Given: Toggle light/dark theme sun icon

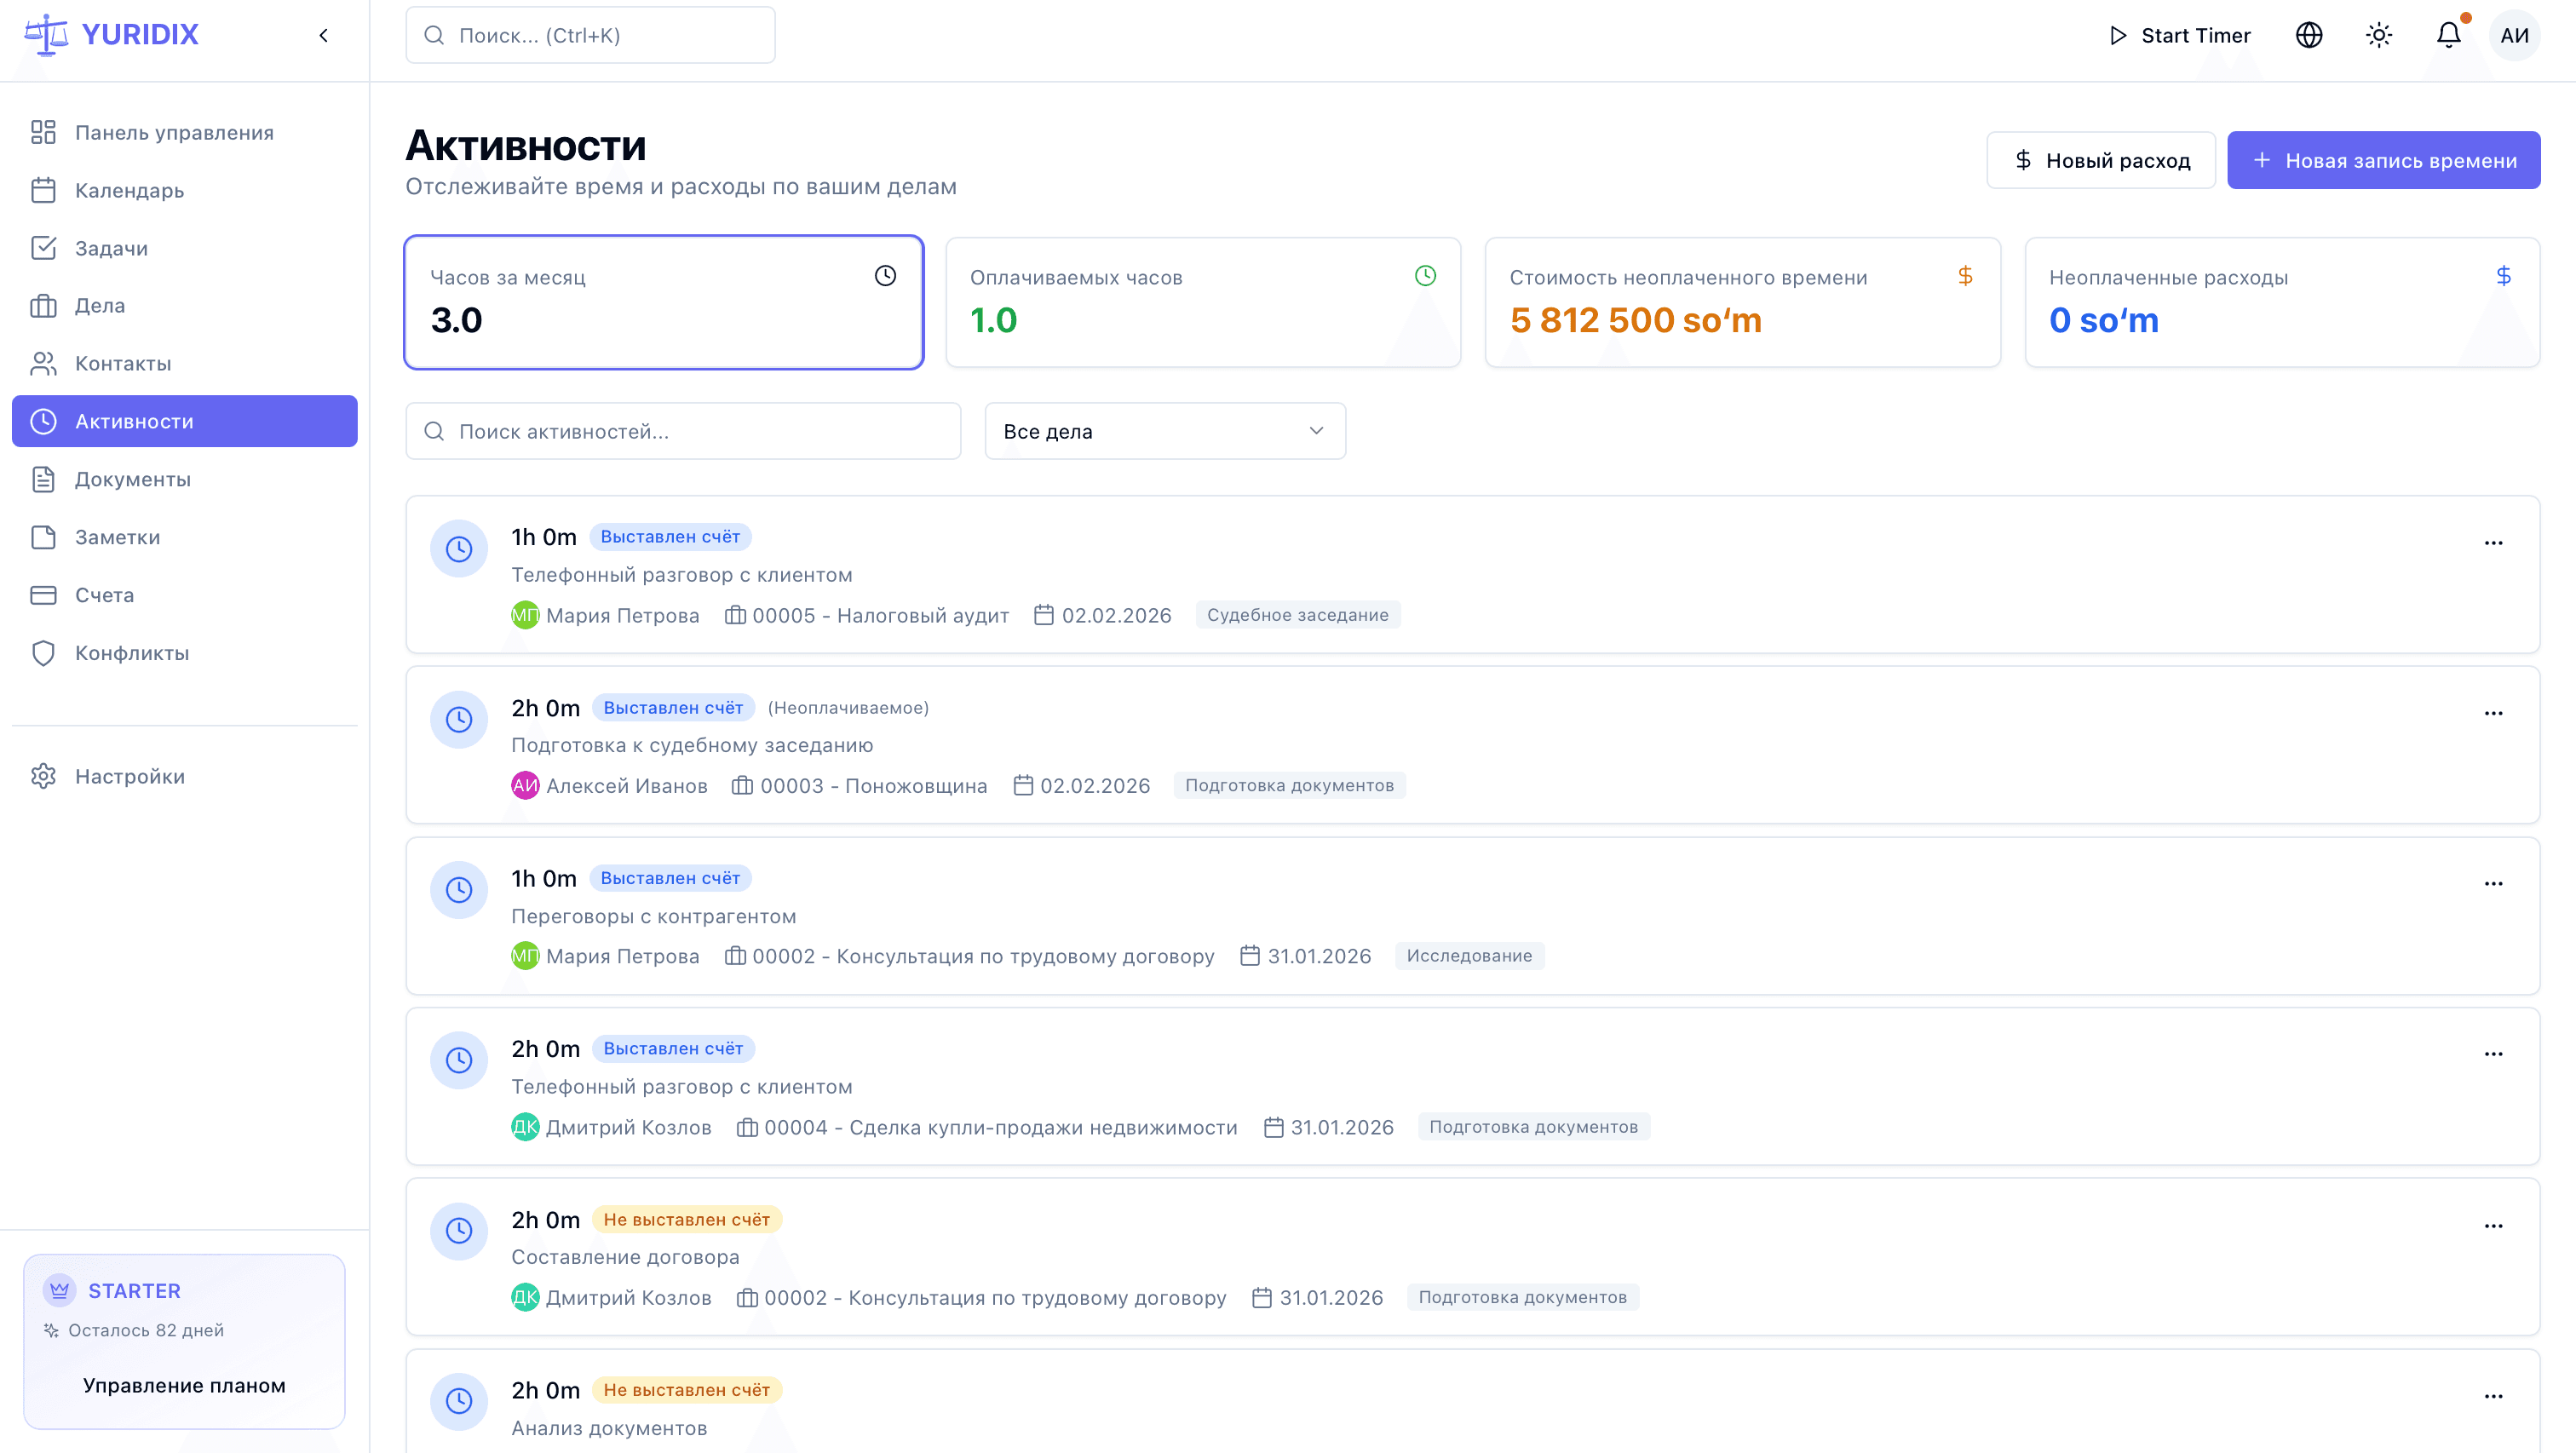Looking at the screenshot, I should [2379, 36].
